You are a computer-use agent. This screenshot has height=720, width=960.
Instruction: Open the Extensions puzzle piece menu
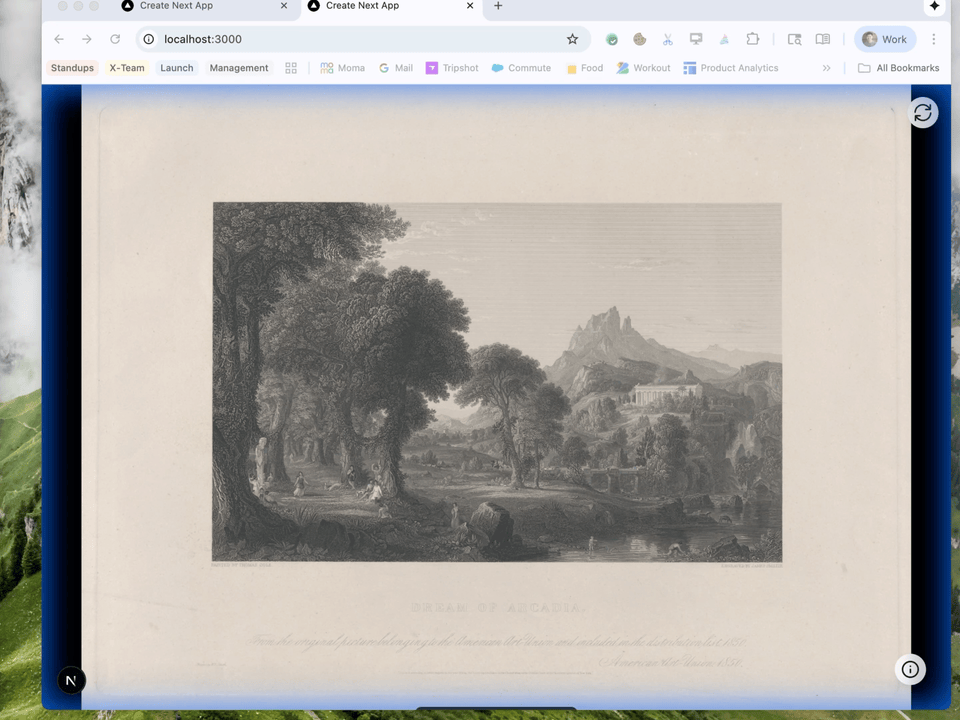coord(753,39)
